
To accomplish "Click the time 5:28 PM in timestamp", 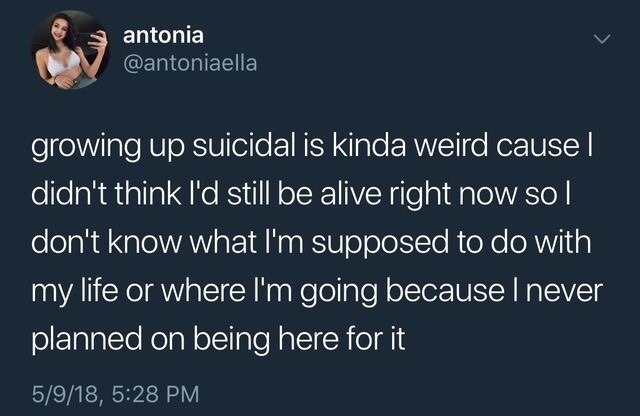I will coord(155,394).
